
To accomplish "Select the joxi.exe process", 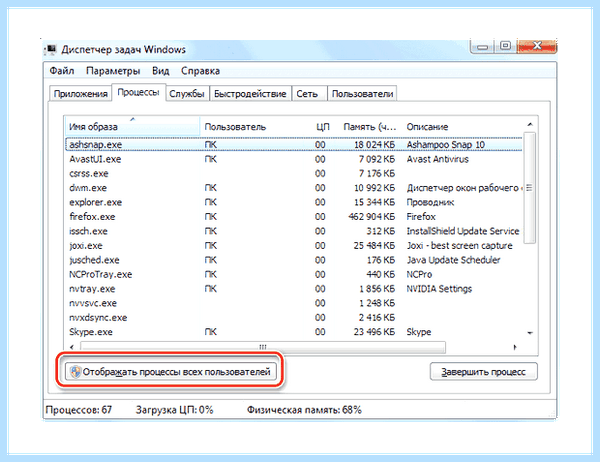I will 294,245.
